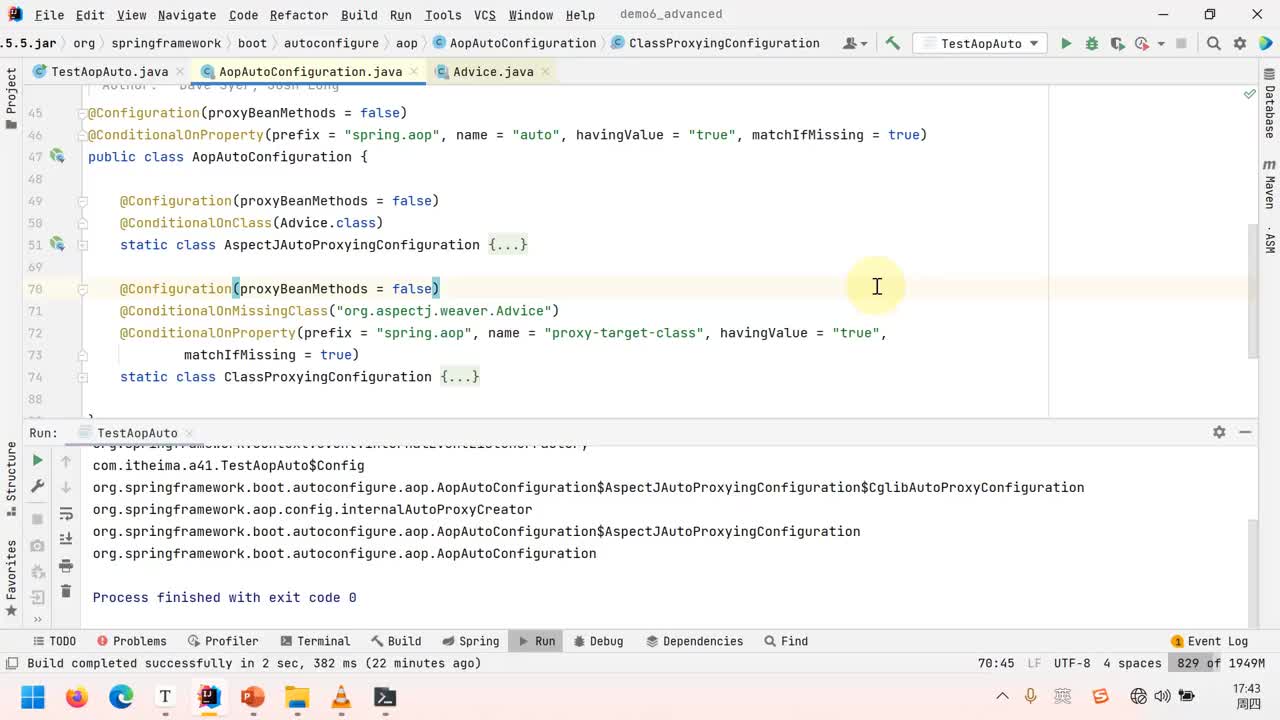Close the AopAutoConfiguration.java tab

point(415,72)
